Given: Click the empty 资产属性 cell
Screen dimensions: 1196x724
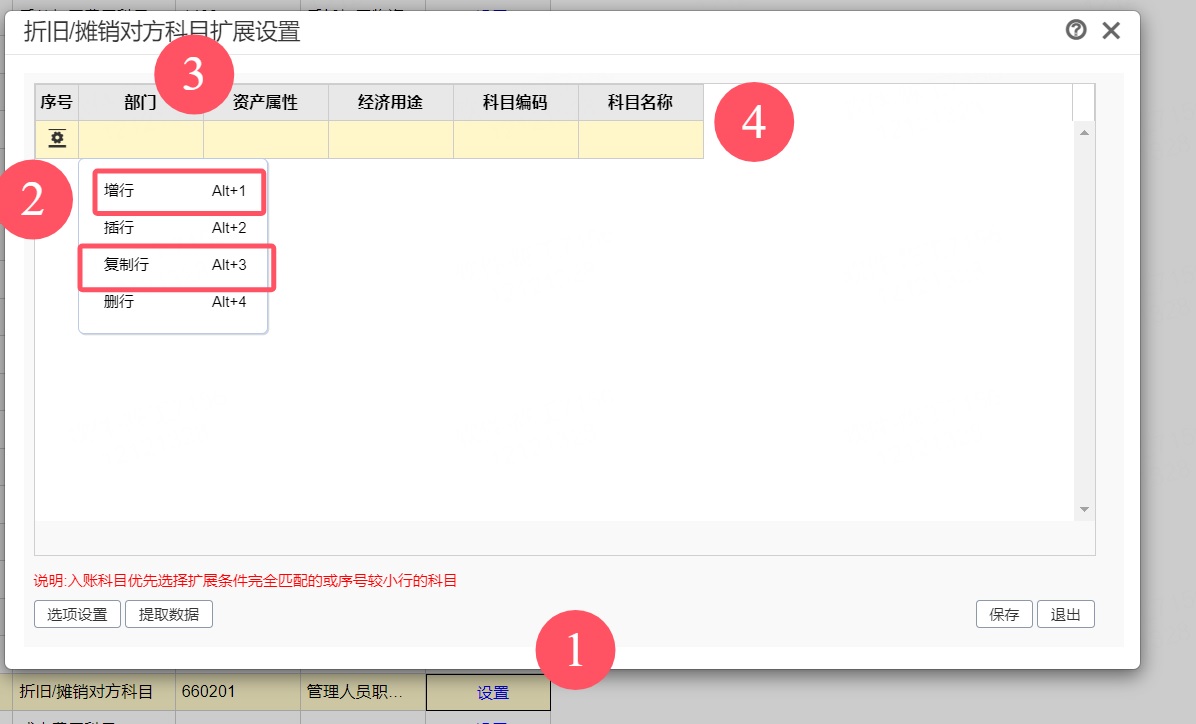Looking at the screenshot, I should pos(266,140).
